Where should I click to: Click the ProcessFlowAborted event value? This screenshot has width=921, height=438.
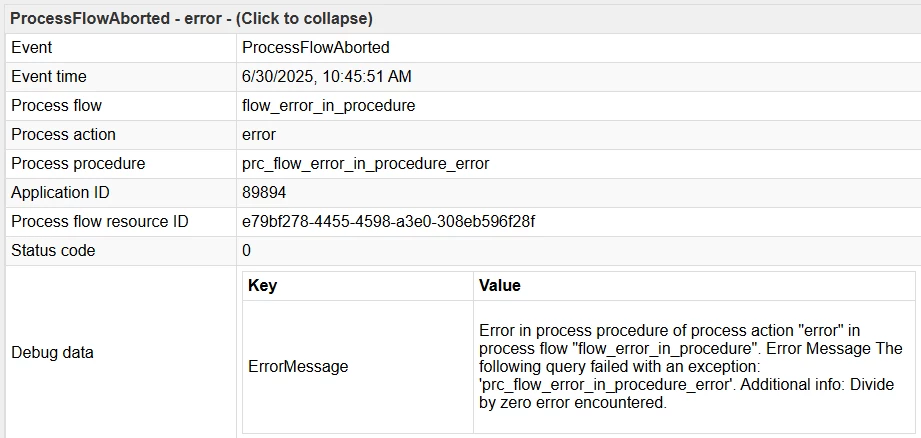(315, 48)
